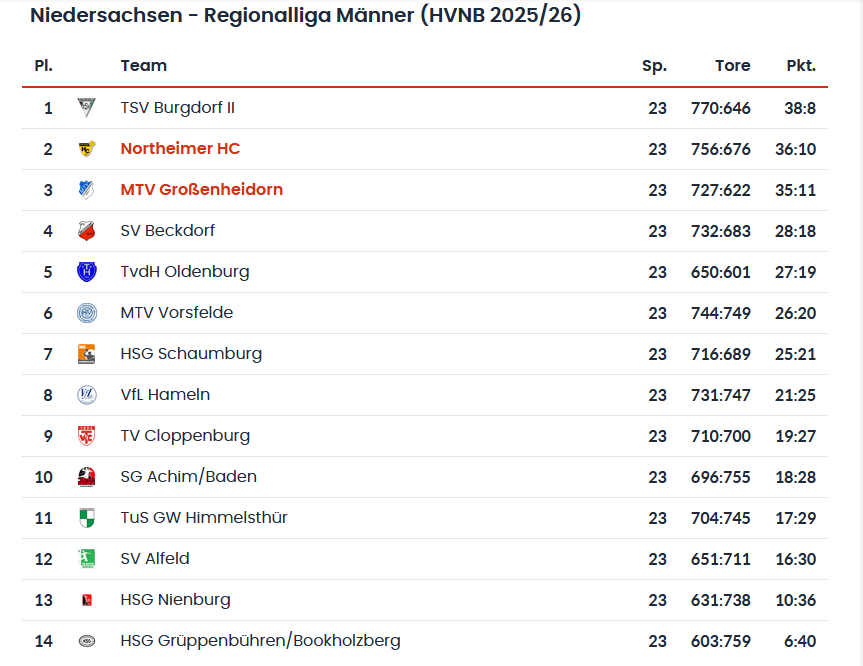Image resolution: width=863 pixels, height=666 pixels.
Task: Select the TSV Burgdorf II team name
Action: click(177, 108)
